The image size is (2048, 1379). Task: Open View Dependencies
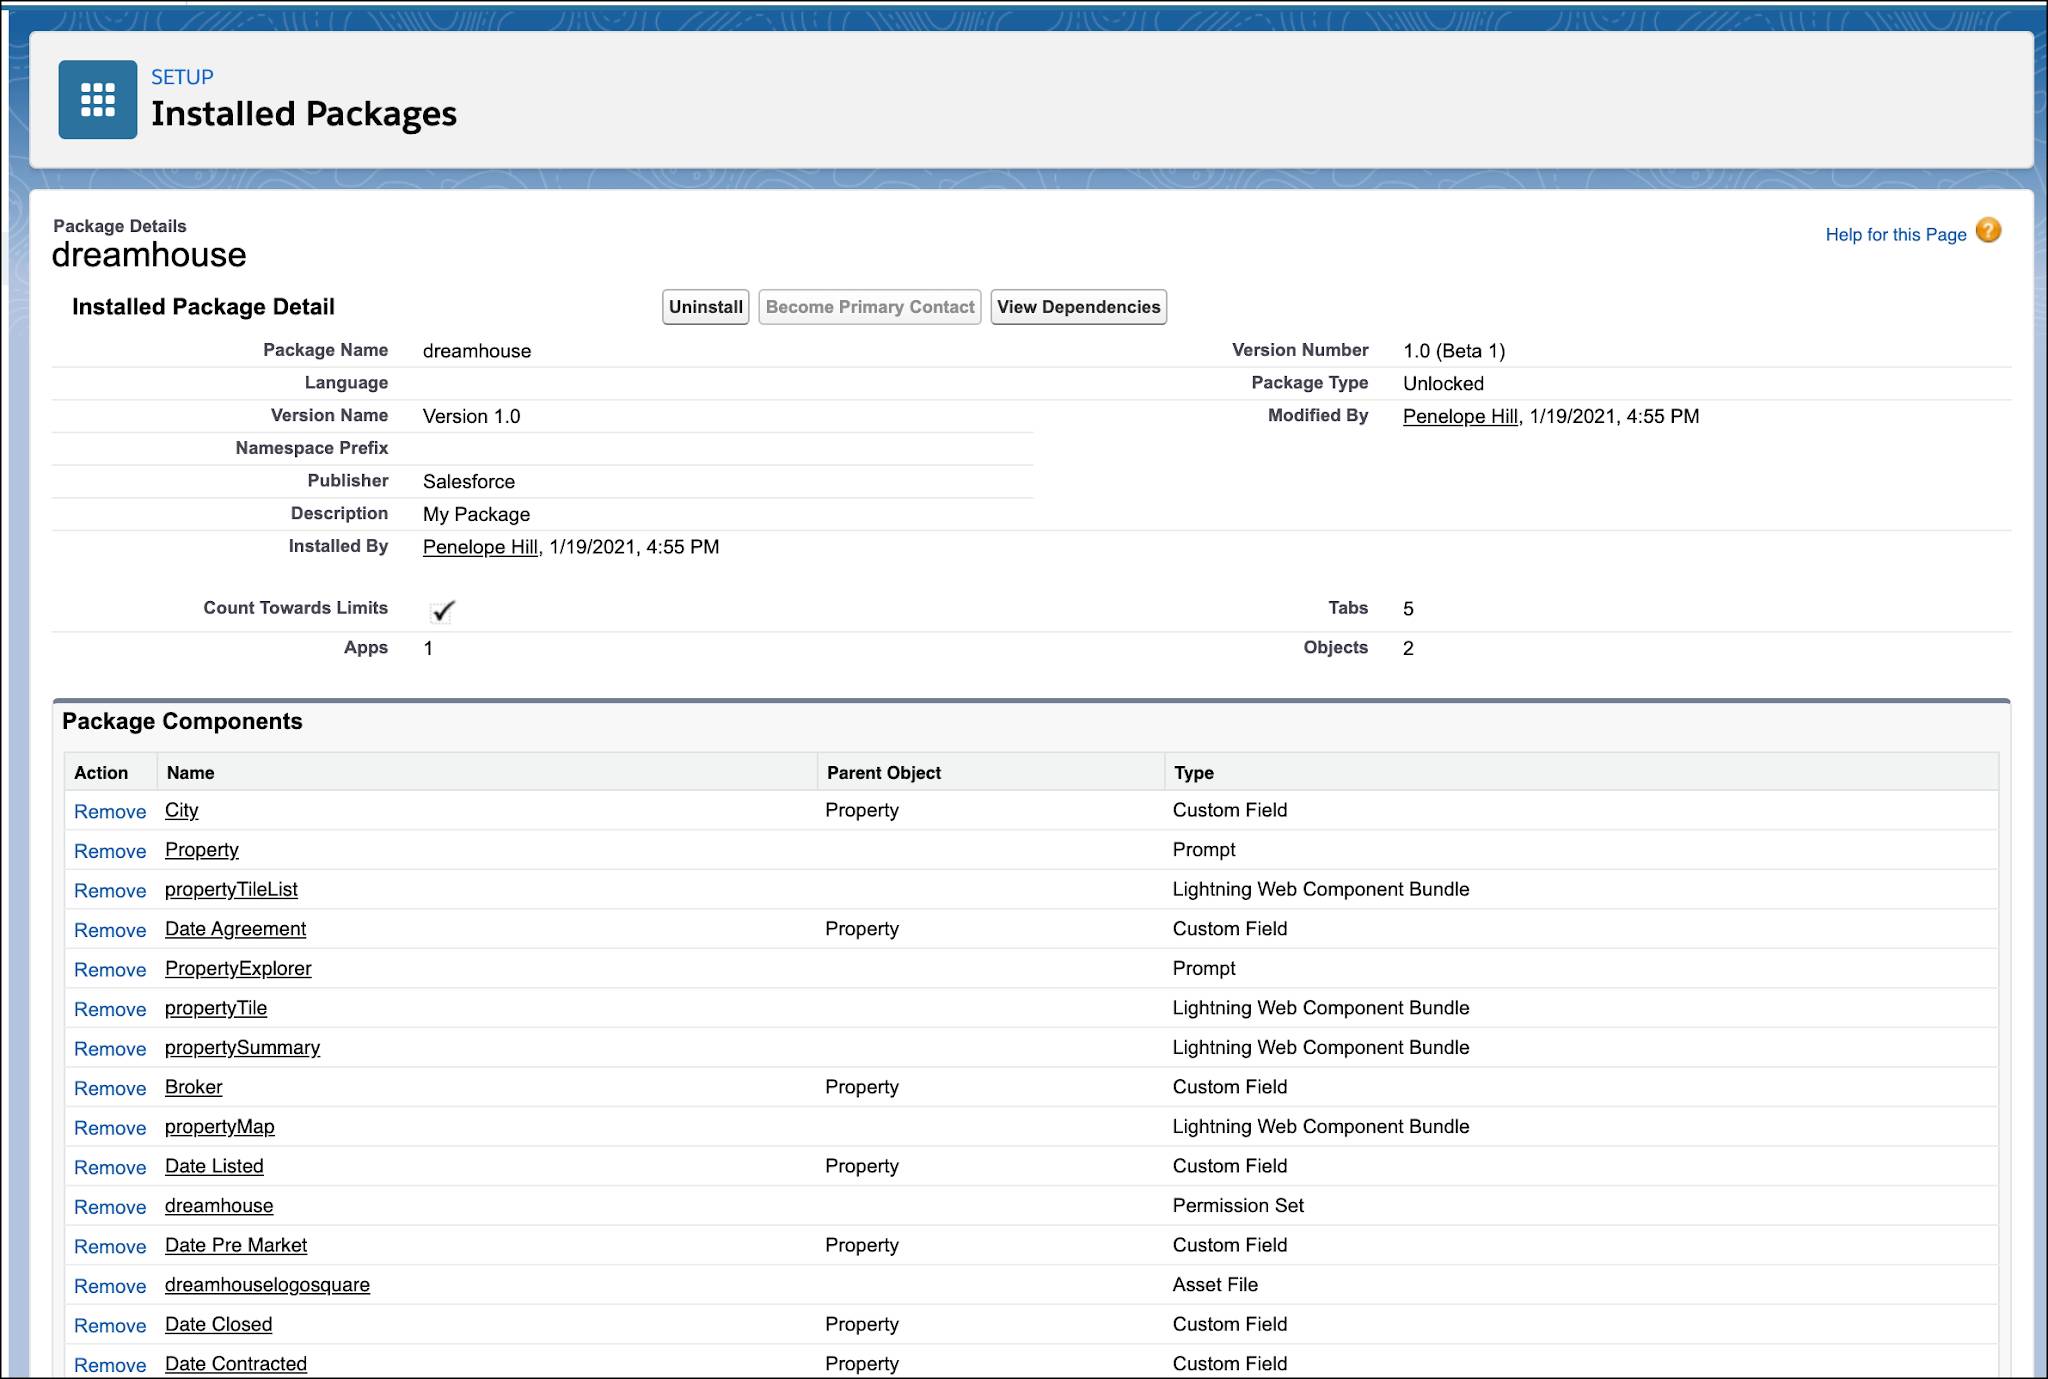coord(1079,307)
